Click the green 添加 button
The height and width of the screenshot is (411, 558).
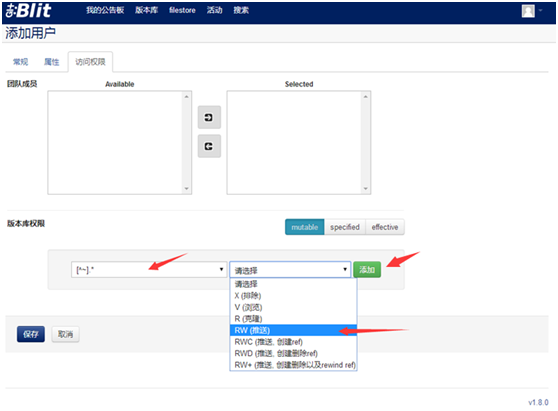(x=367, y=270)
